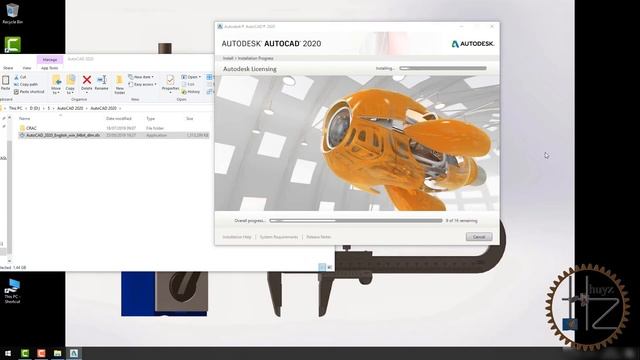The image size is (640, 360).
Task: Click Paste shortcut in Explorer ribbon
Action: (x=29, y=92)
